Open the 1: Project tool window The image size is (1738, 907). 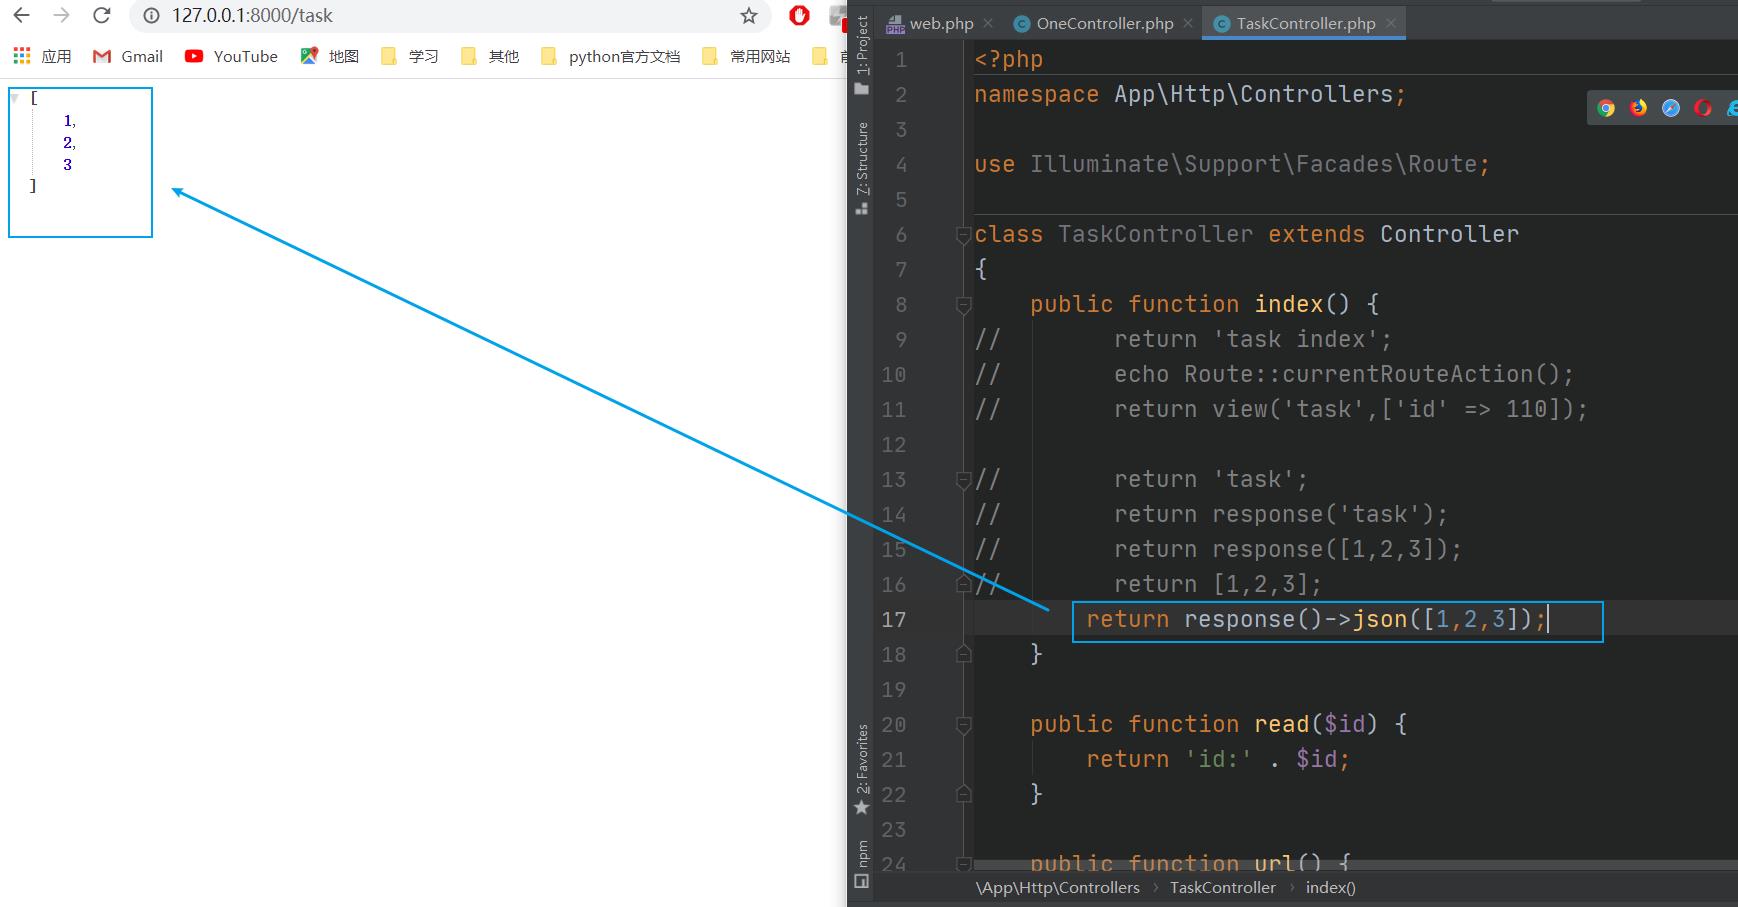click(x=862, y=55)
